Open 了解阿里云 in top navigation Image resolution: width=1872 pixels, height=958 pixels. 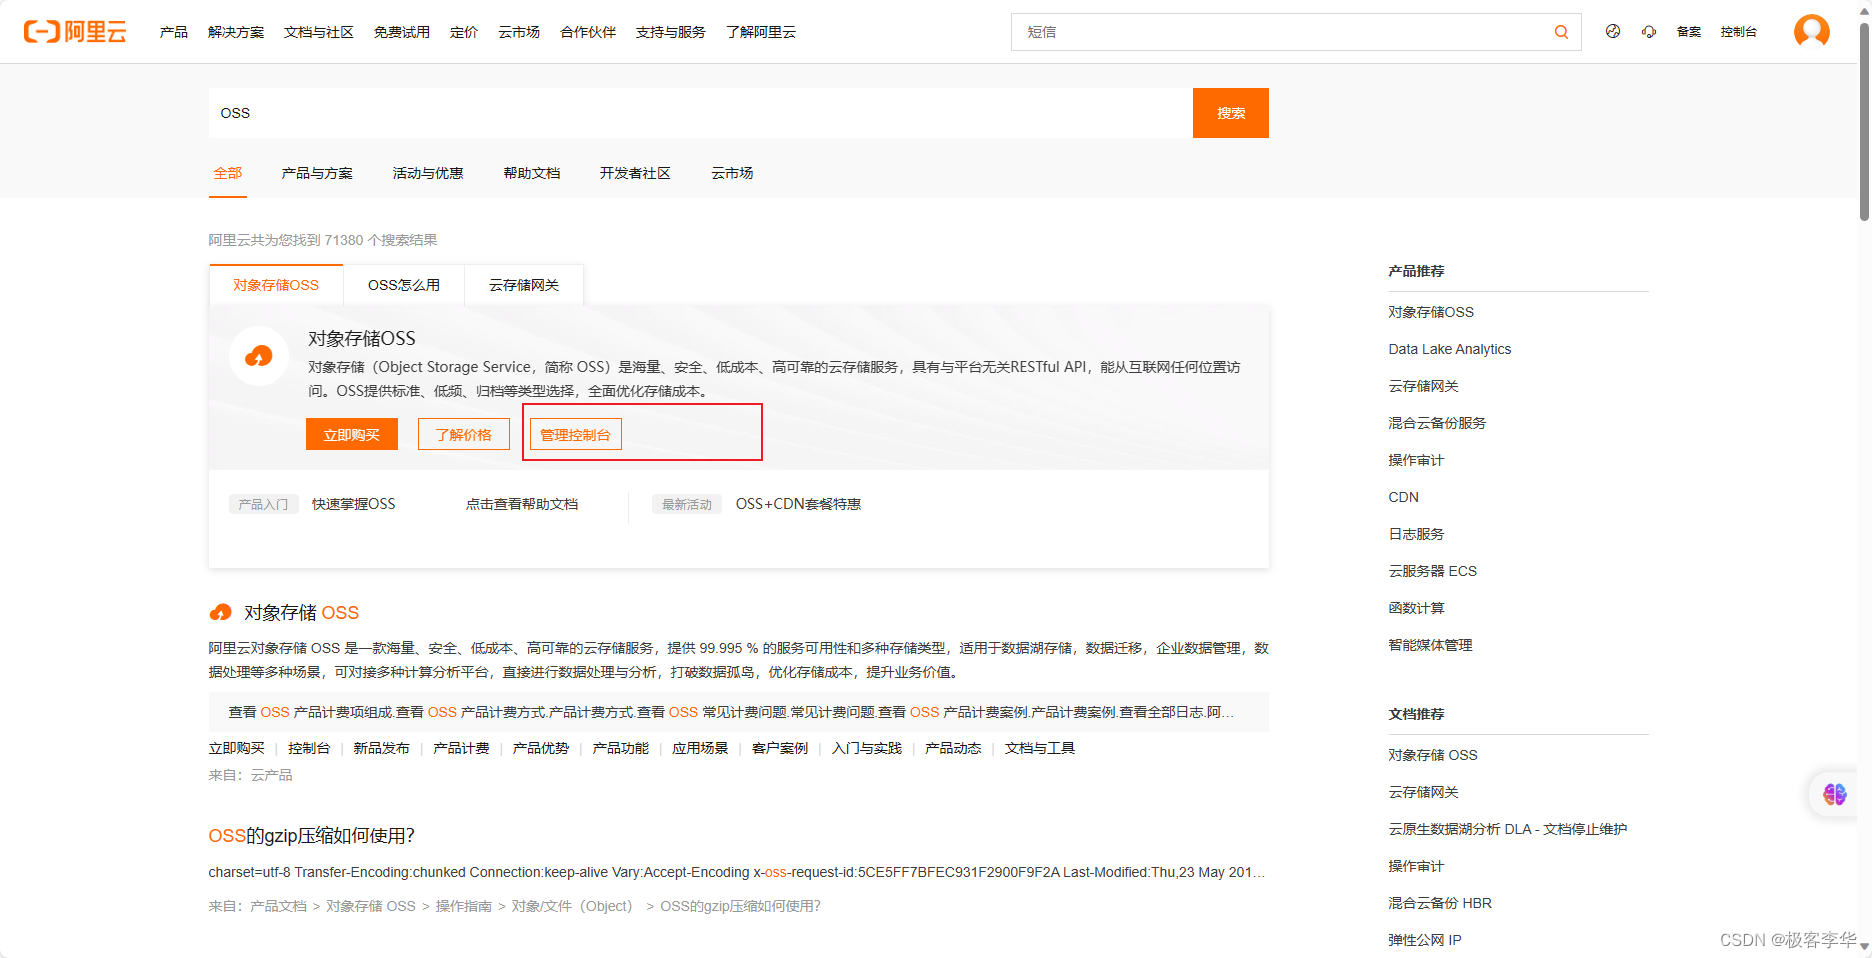(761, 32)
